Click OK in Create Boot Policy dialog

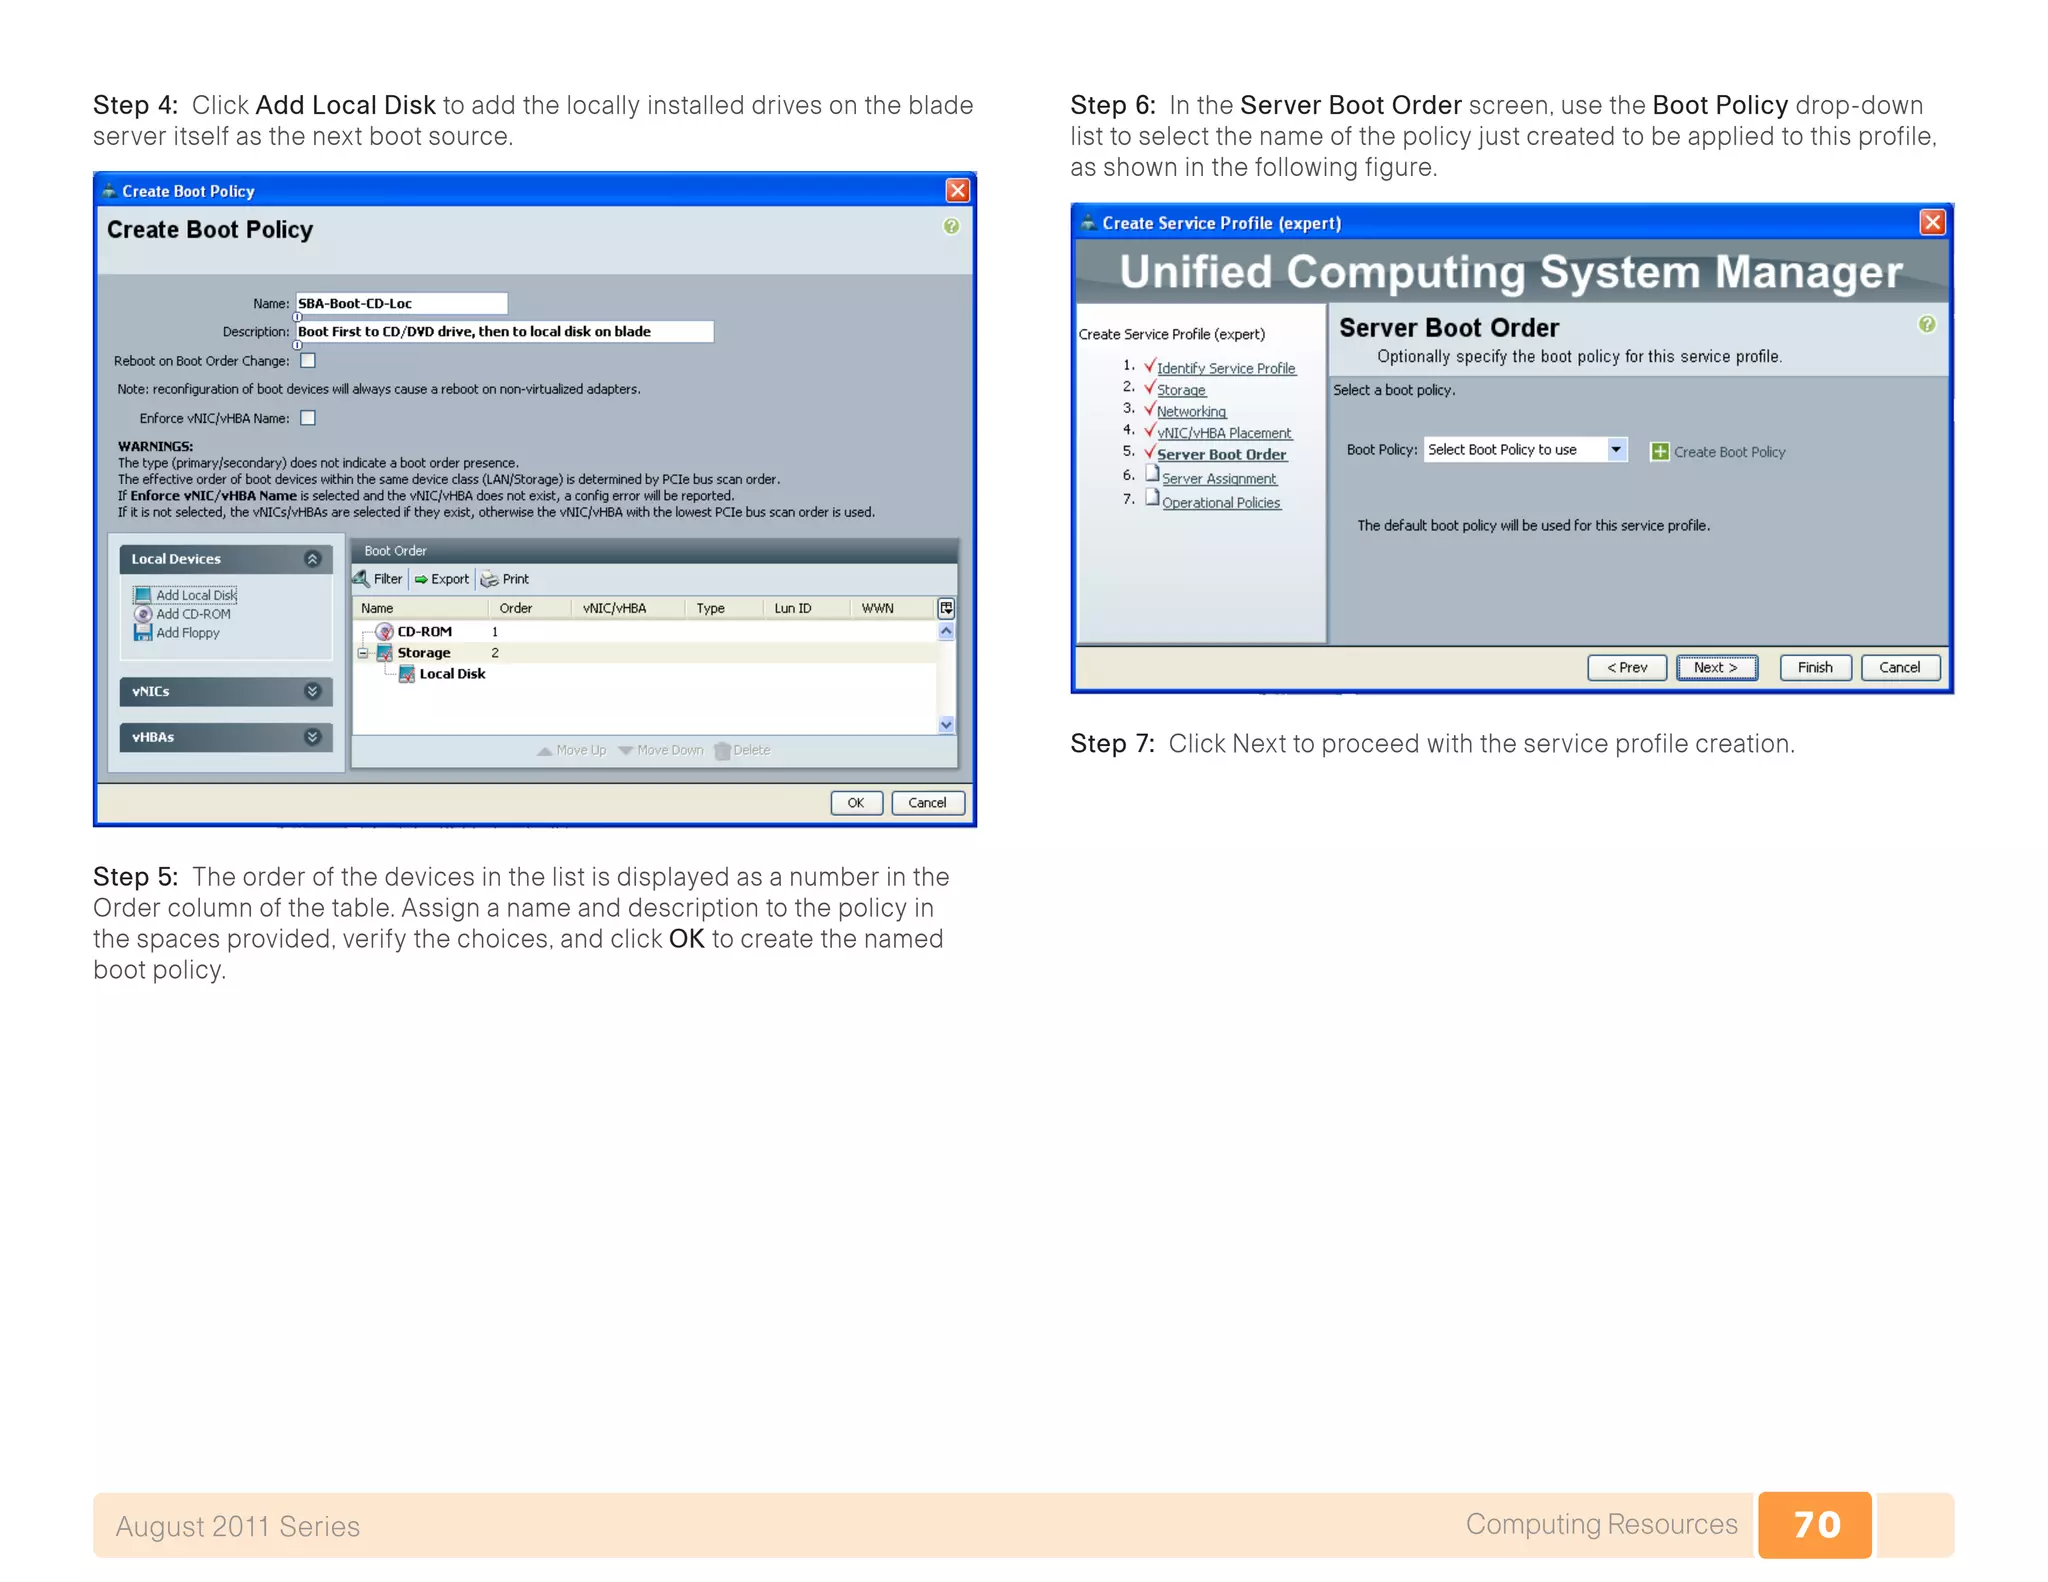point(856,803)
